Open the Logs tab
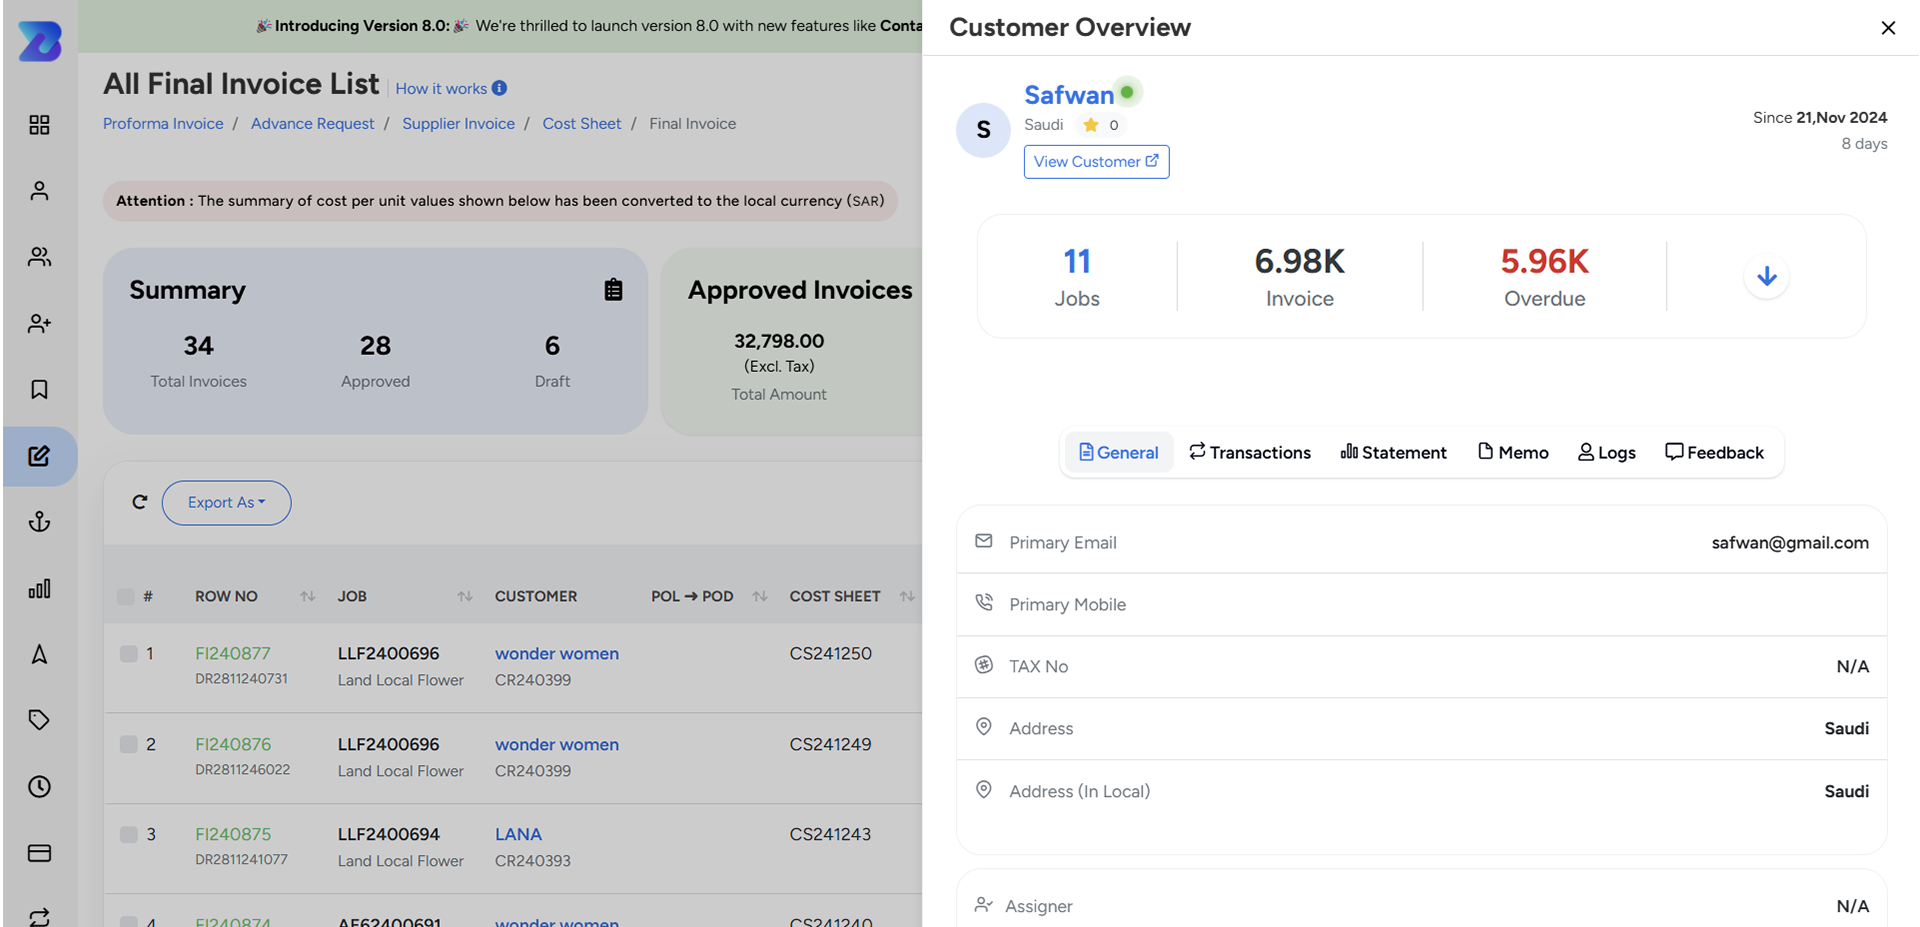1920x927 pixels. [1607, 453]
